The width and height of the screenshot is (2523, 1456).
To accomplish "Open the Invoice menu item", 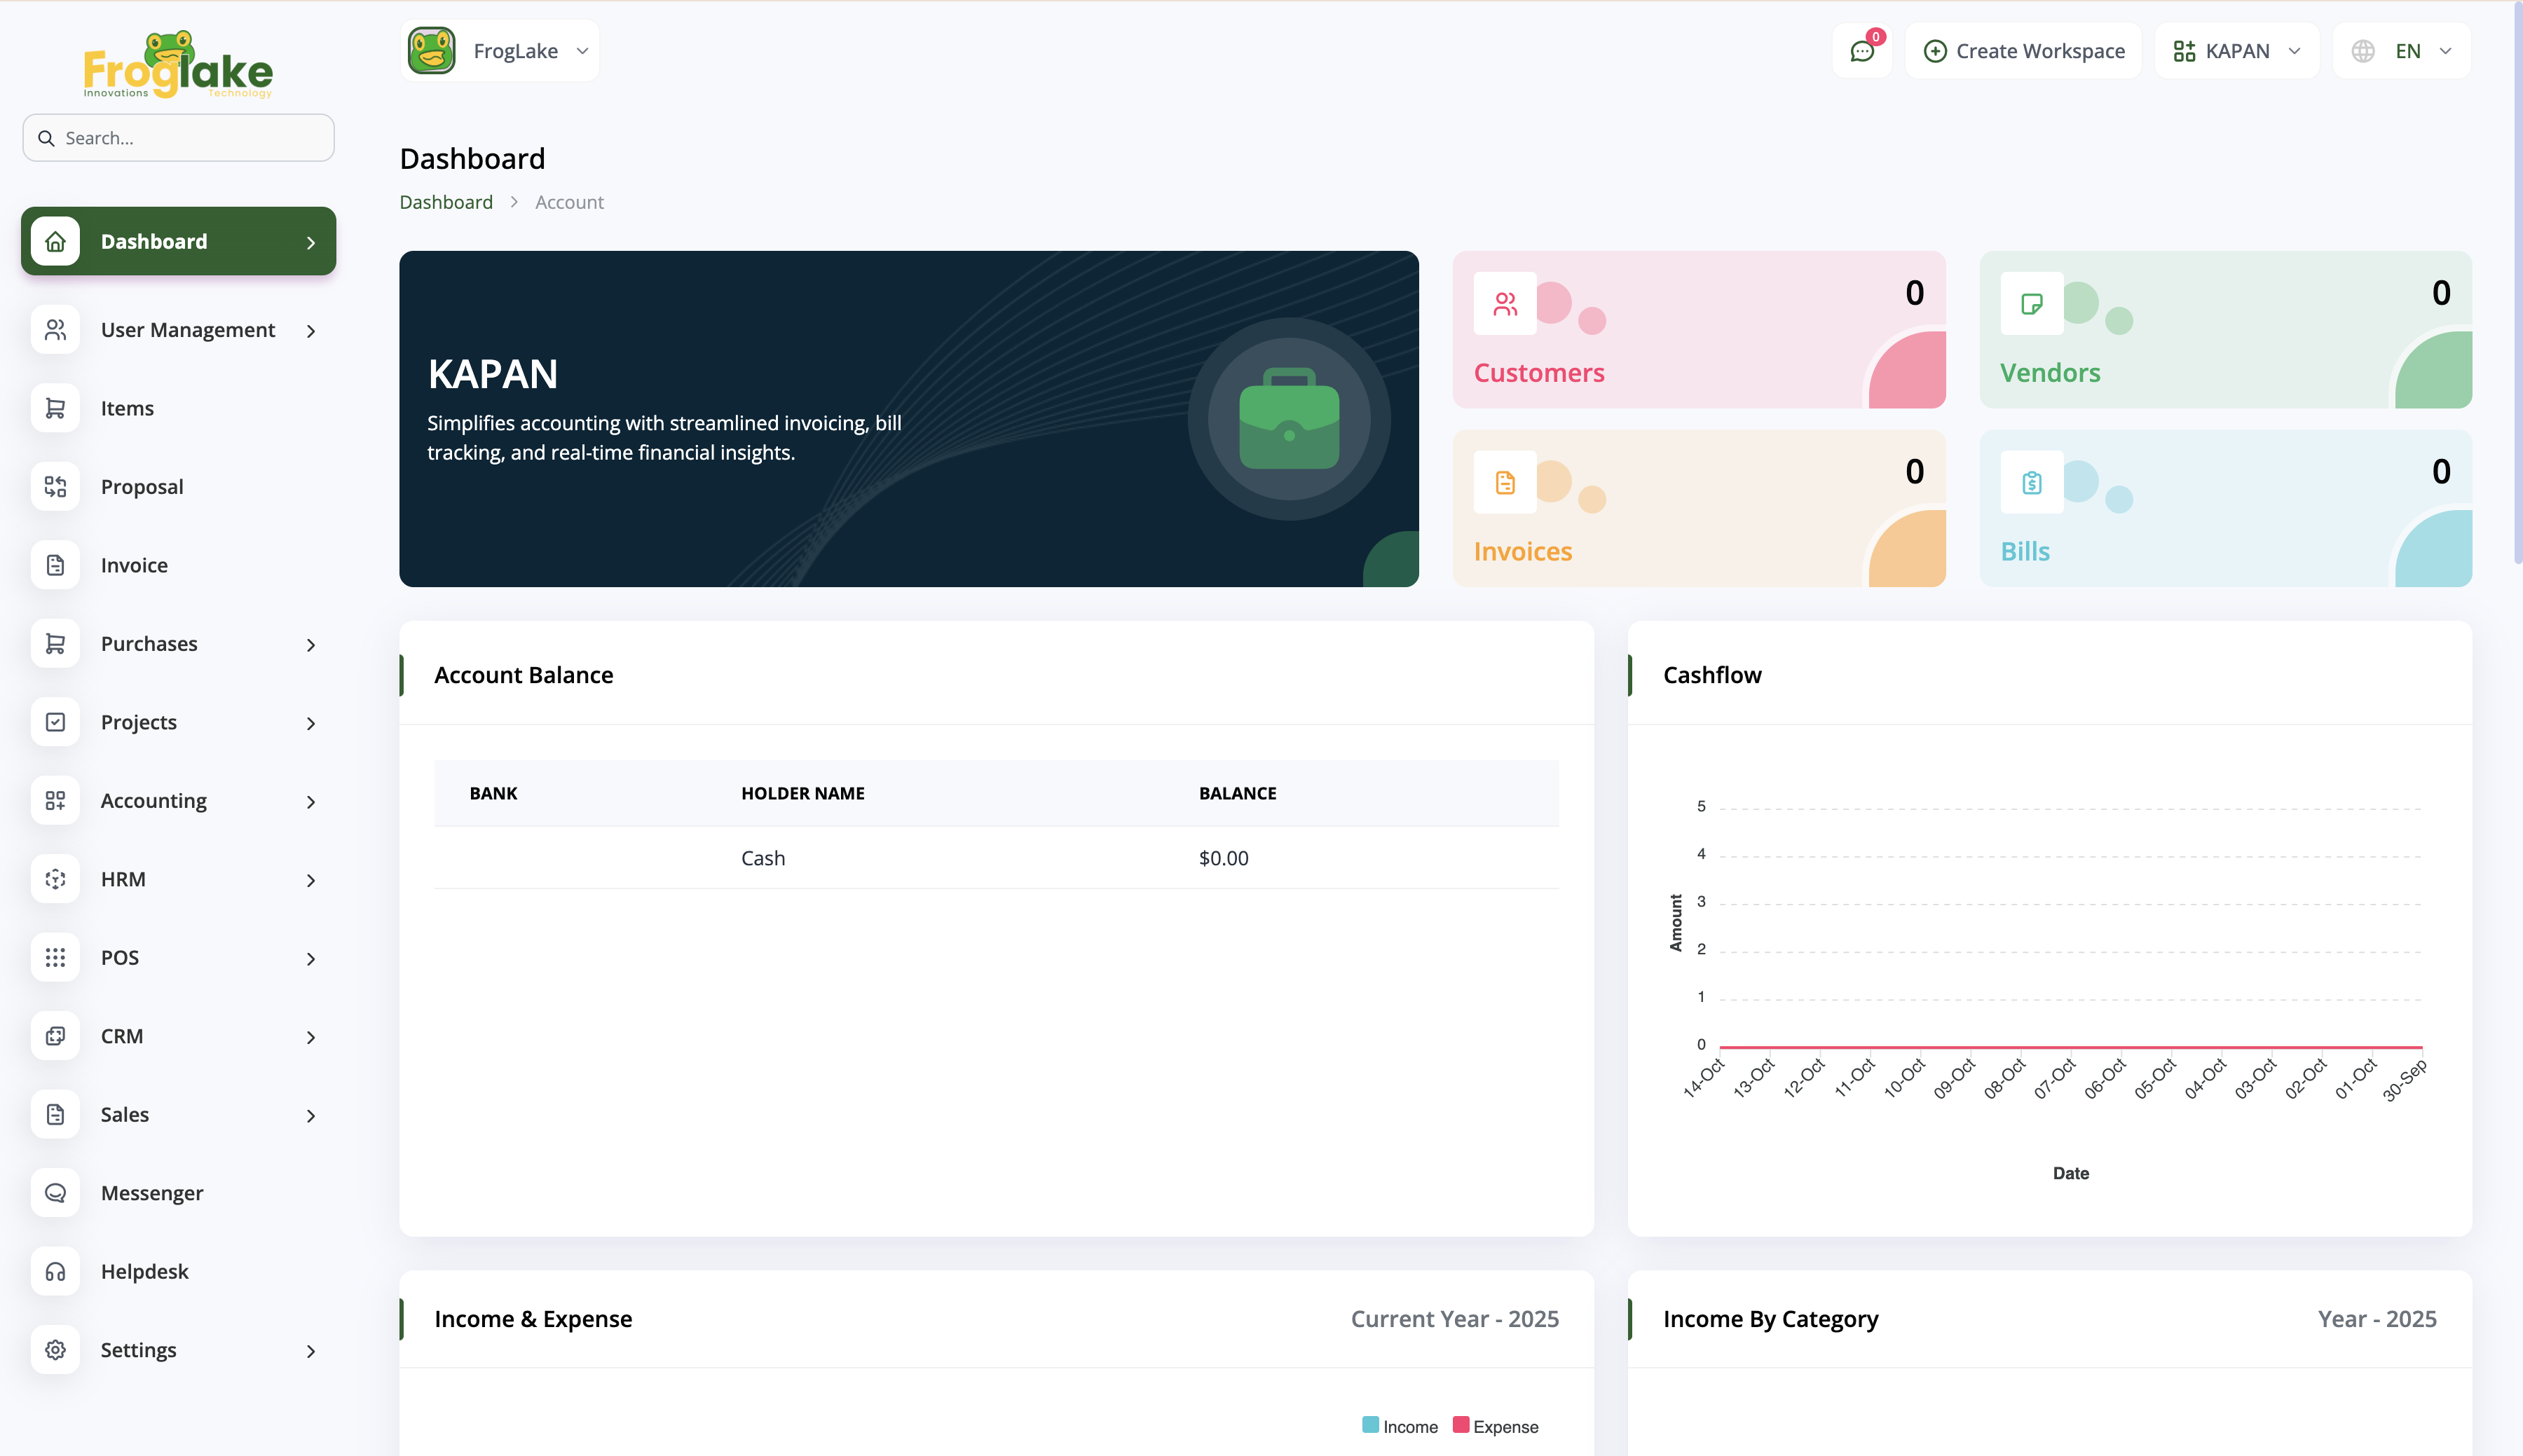I will click(x=134, y=566).
